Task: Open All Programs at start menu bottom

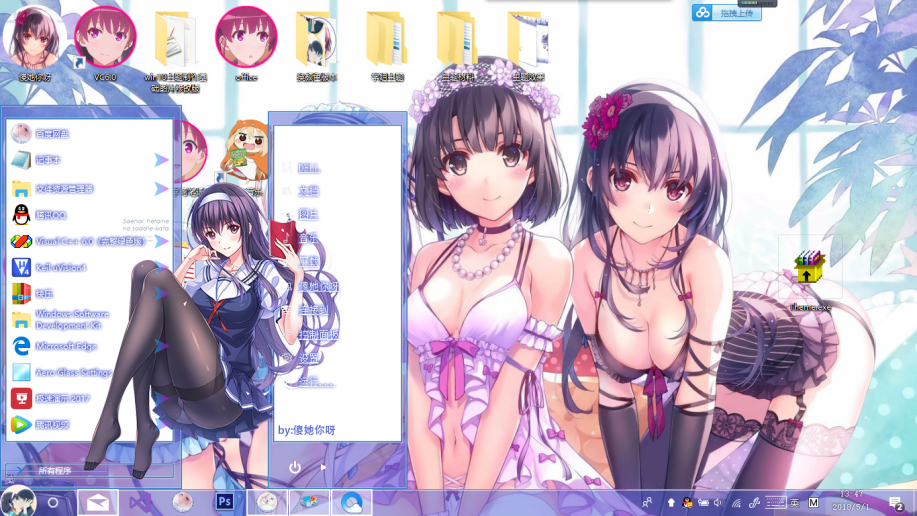Action: tap(89, 470)
